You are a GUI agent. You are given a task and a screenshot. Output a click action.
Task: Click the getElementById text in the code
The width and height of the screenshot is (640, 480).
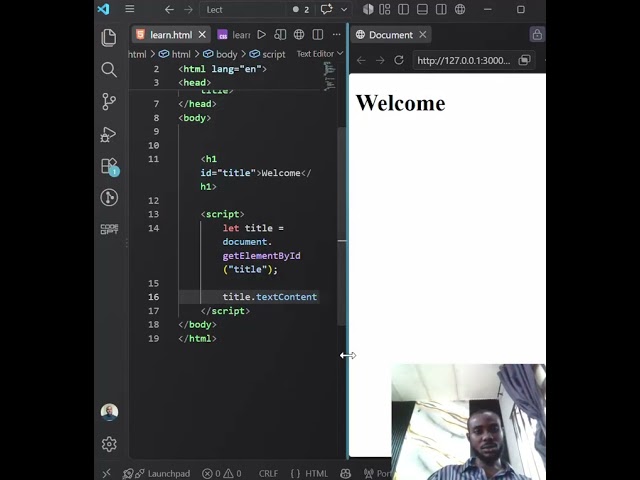click(x=261, y=256)
